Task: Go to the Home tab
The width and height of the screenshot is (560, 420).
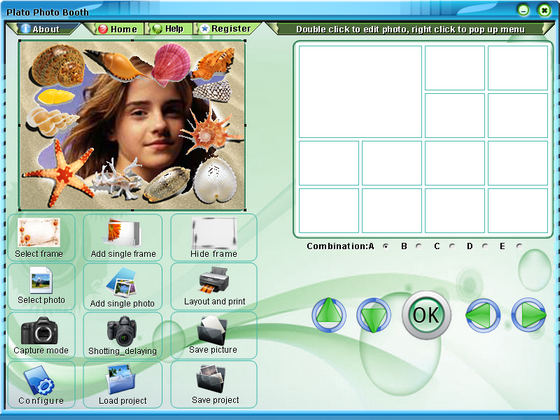Action: pos(118,29)
